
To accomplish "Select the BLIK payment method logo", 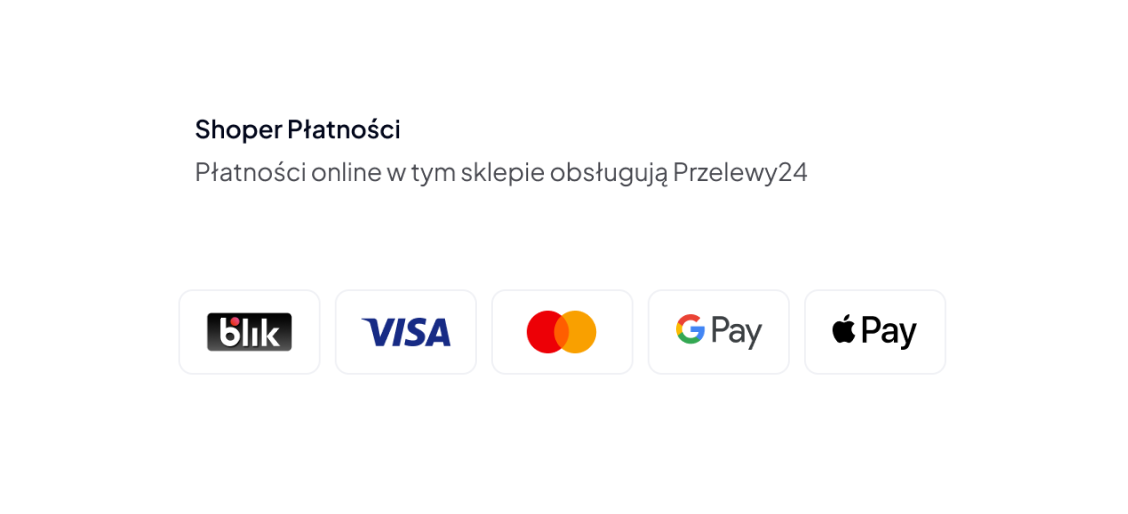I will (x=249, y=332).
